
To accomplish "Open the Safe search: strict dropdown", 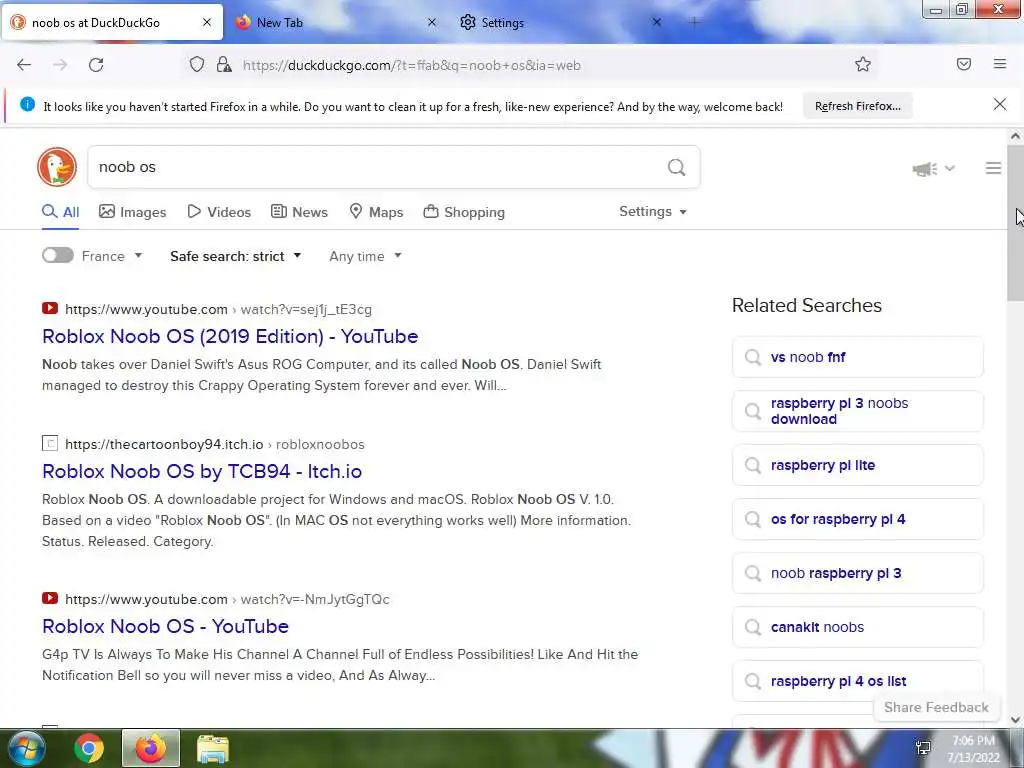I will (236, 256).
